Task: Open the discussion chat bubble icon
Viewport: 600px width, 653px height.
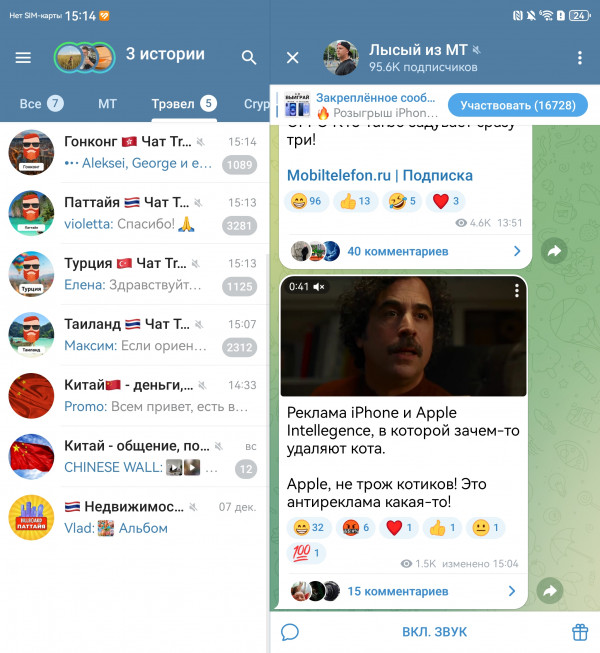Action: tap(290, 632)
